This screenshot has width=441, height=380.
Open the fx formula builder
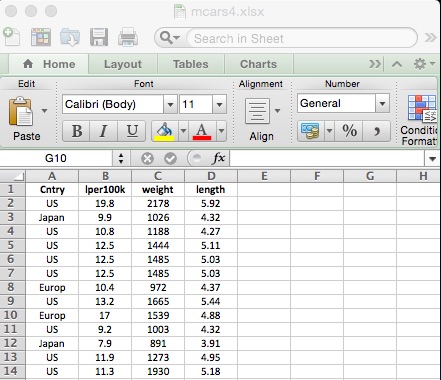click(219, 158)
